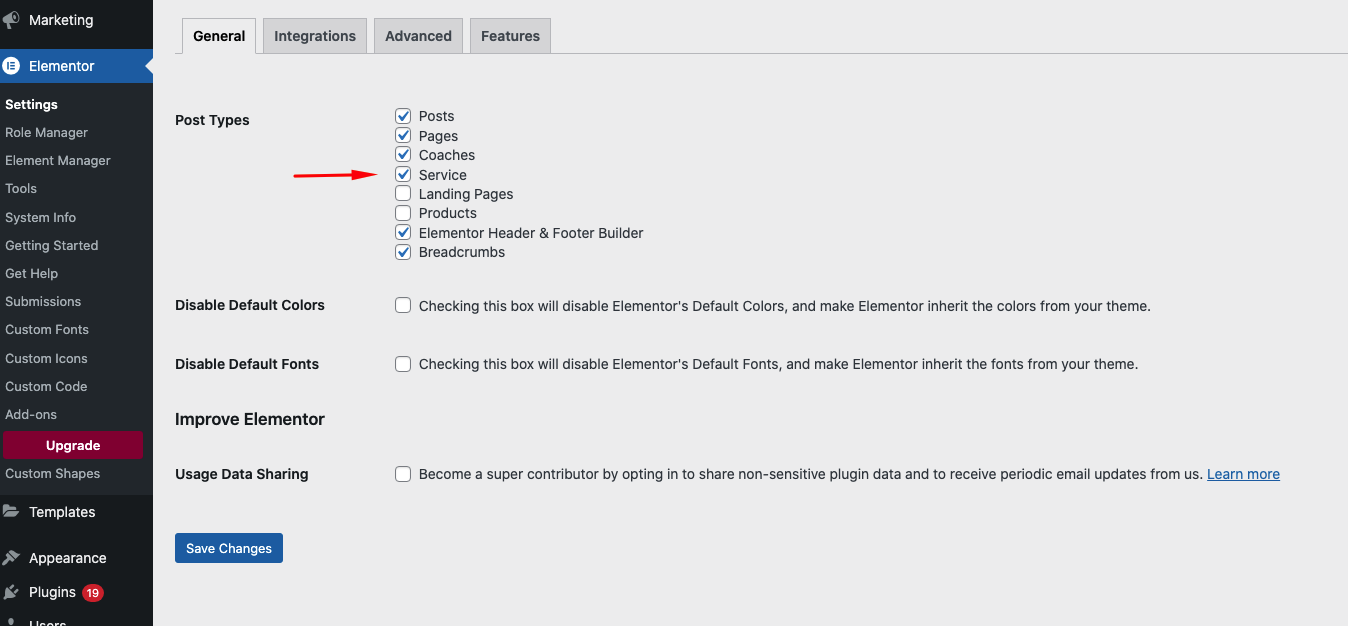
Task: Tick the Disable Default Fonts checkbox
Action: pos(403,364)
